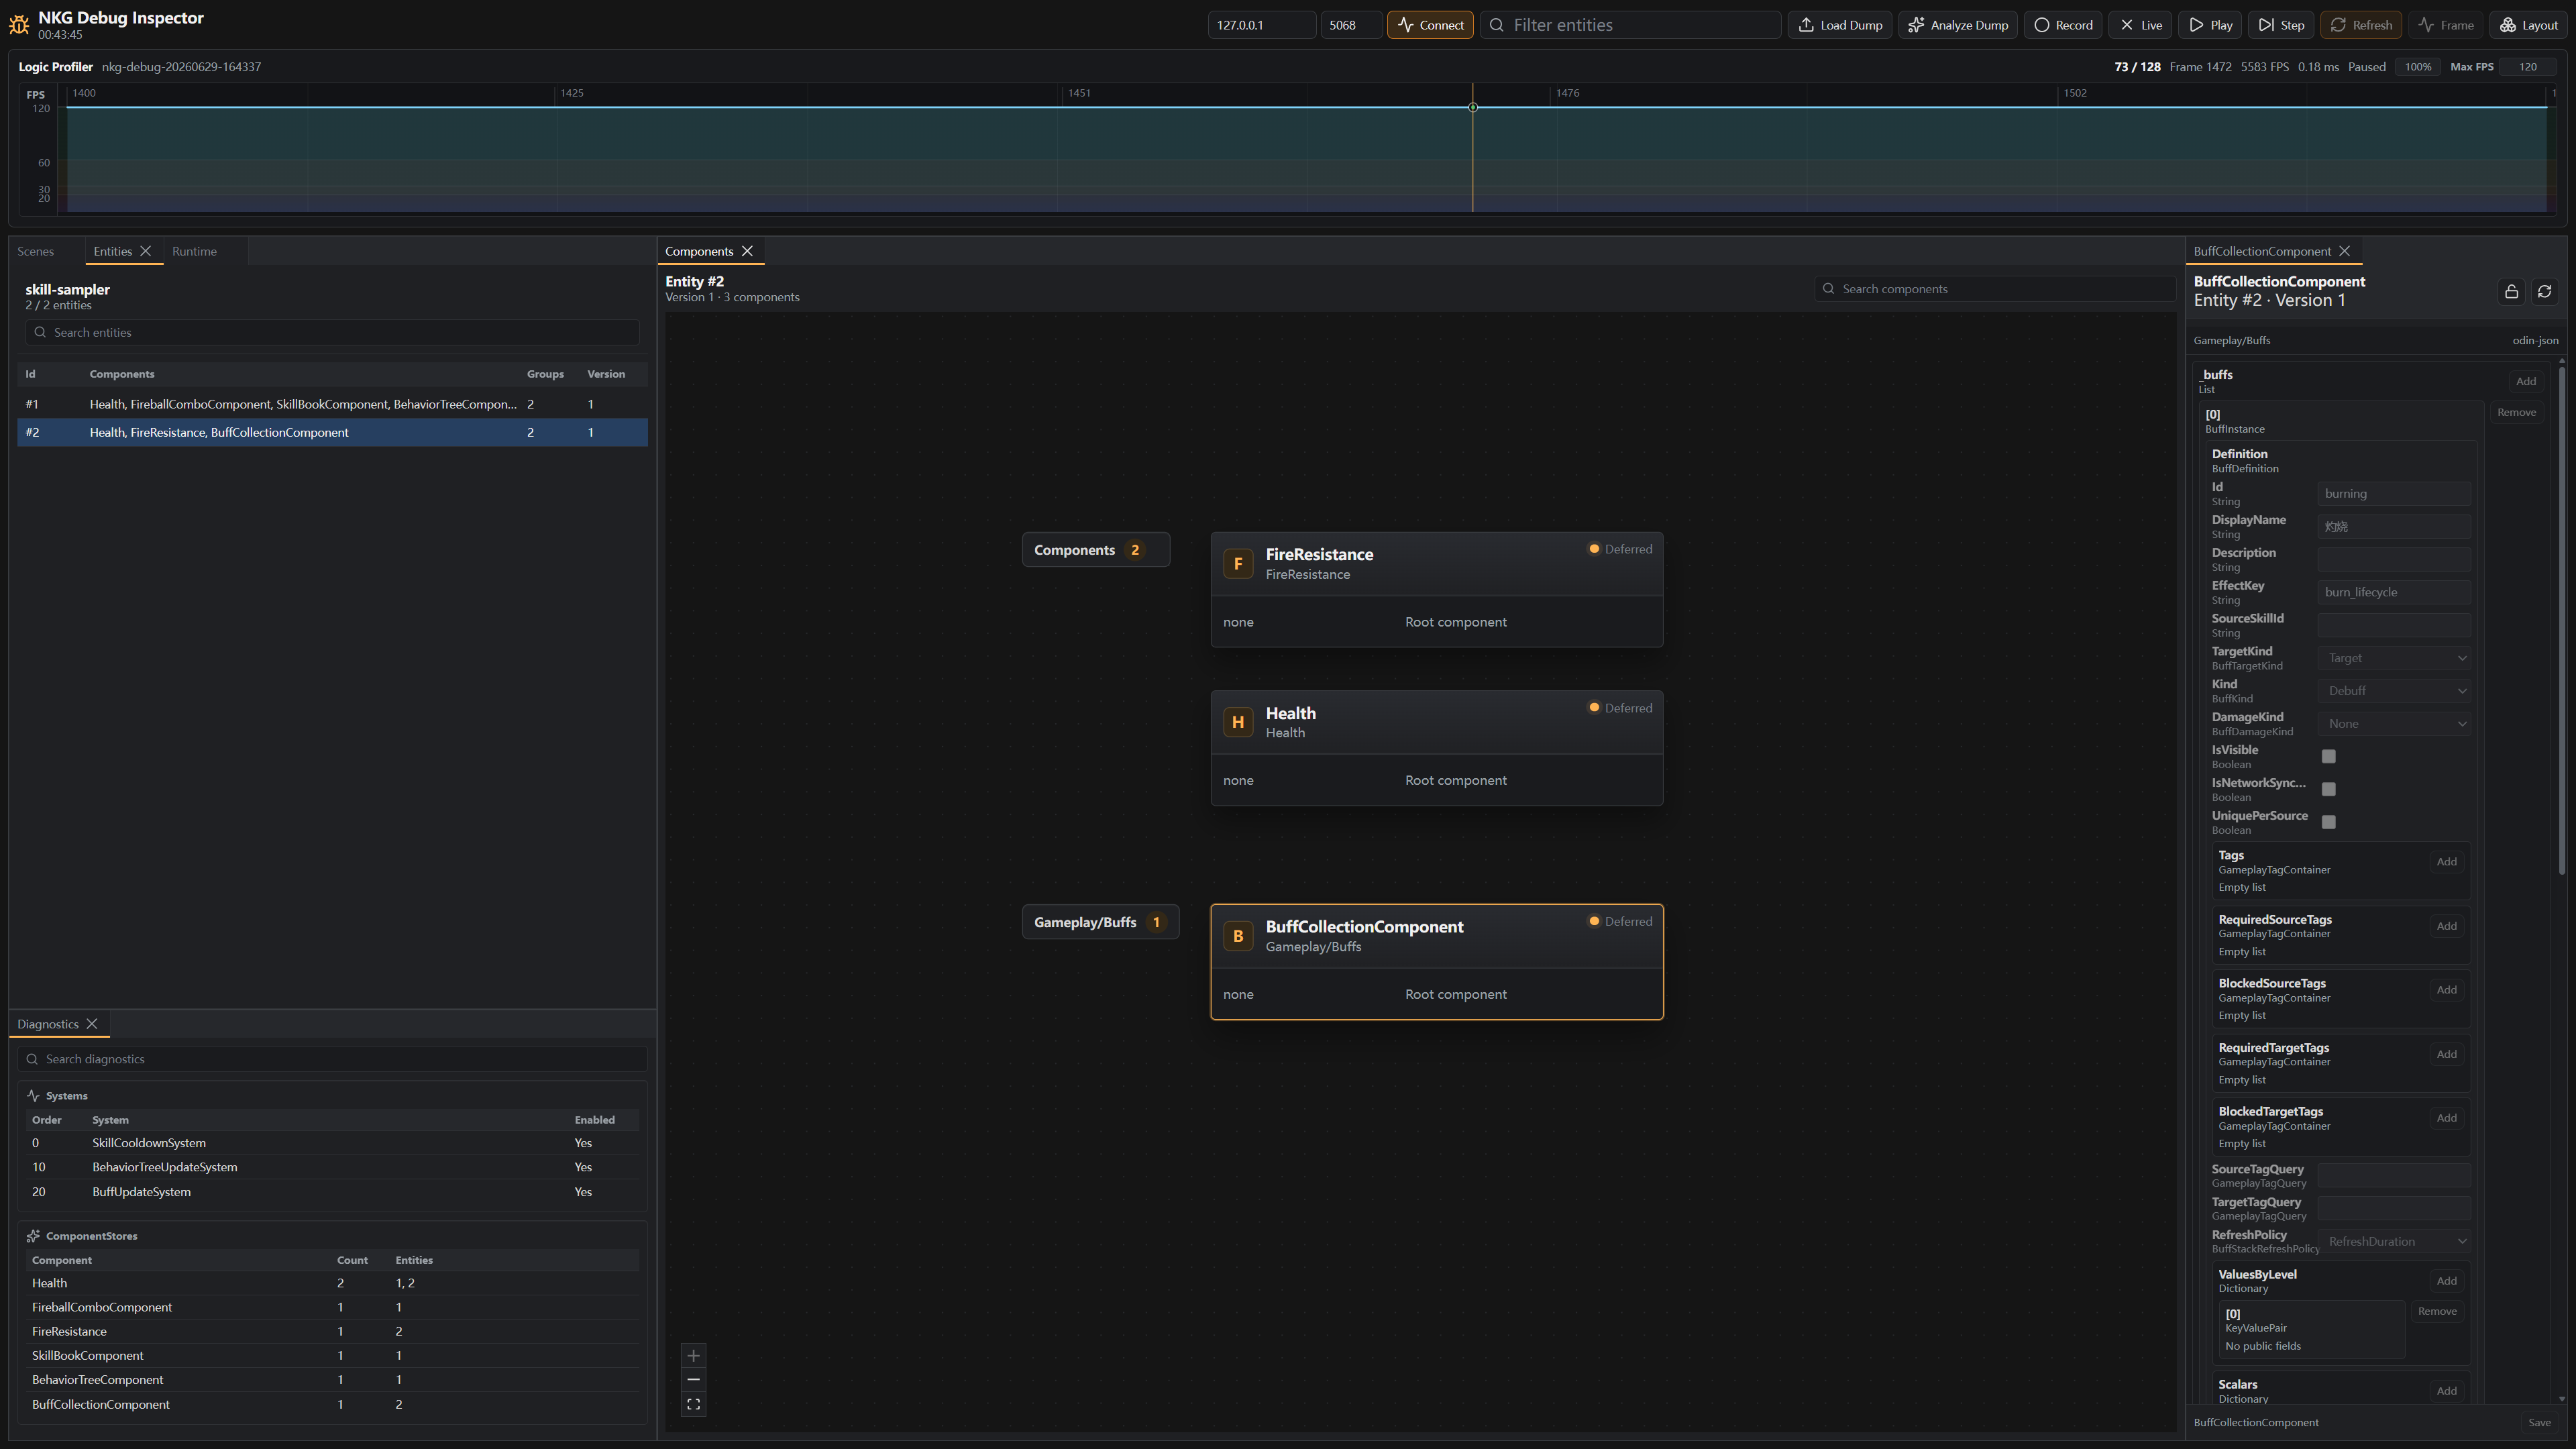Remove buff instance [0]
This screenshot has width=2576, height=1449.
pos(2516,413)
